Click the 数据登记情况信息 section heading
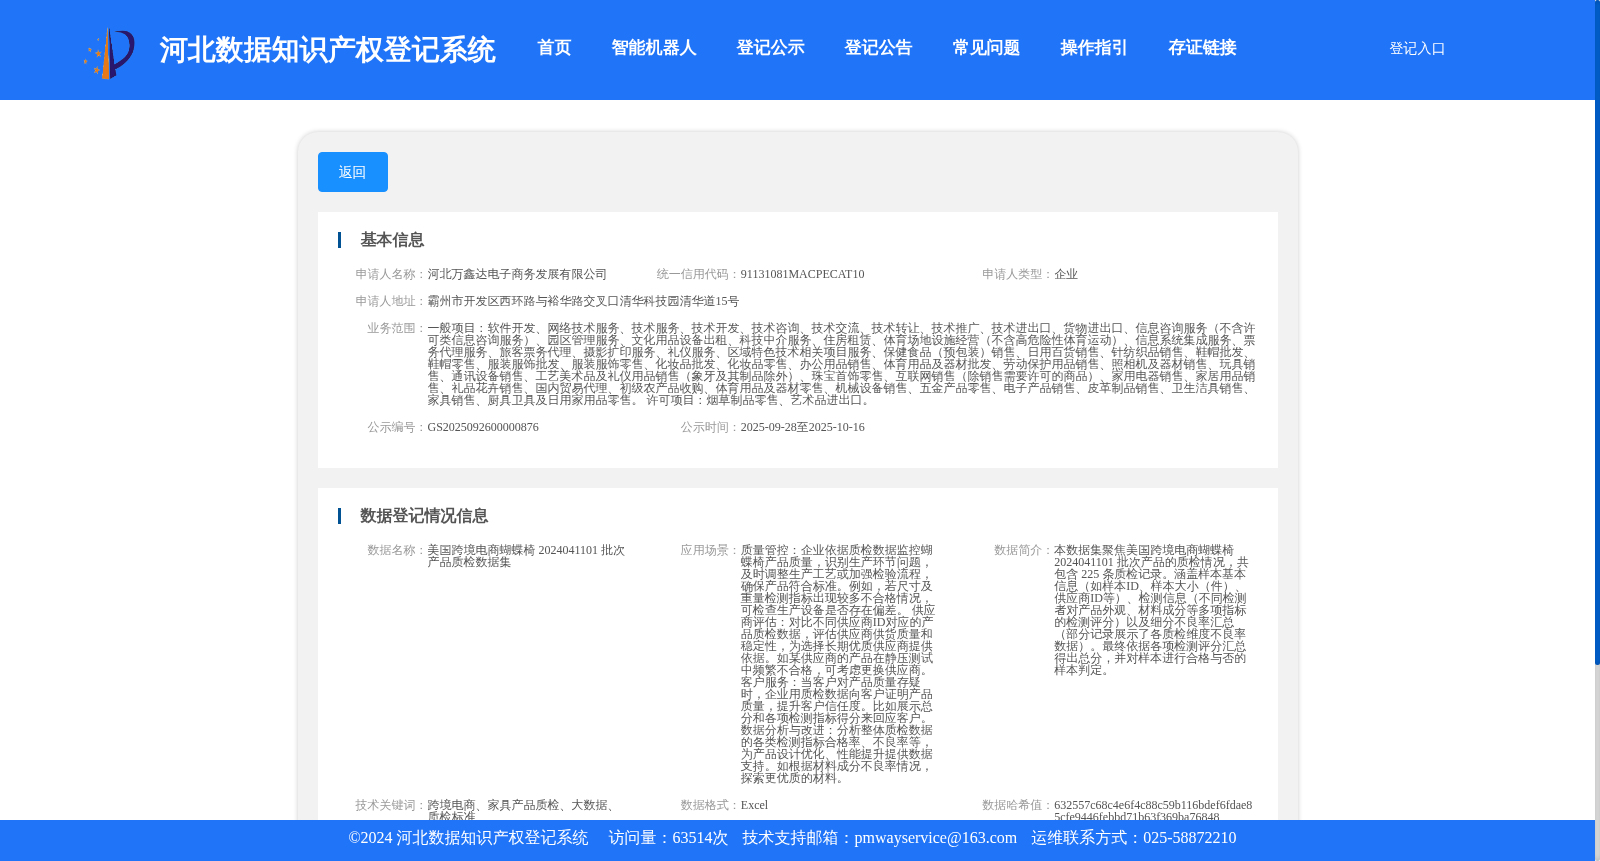The height and width of the screenshot is (861, 1600). (x=424, y=516)
